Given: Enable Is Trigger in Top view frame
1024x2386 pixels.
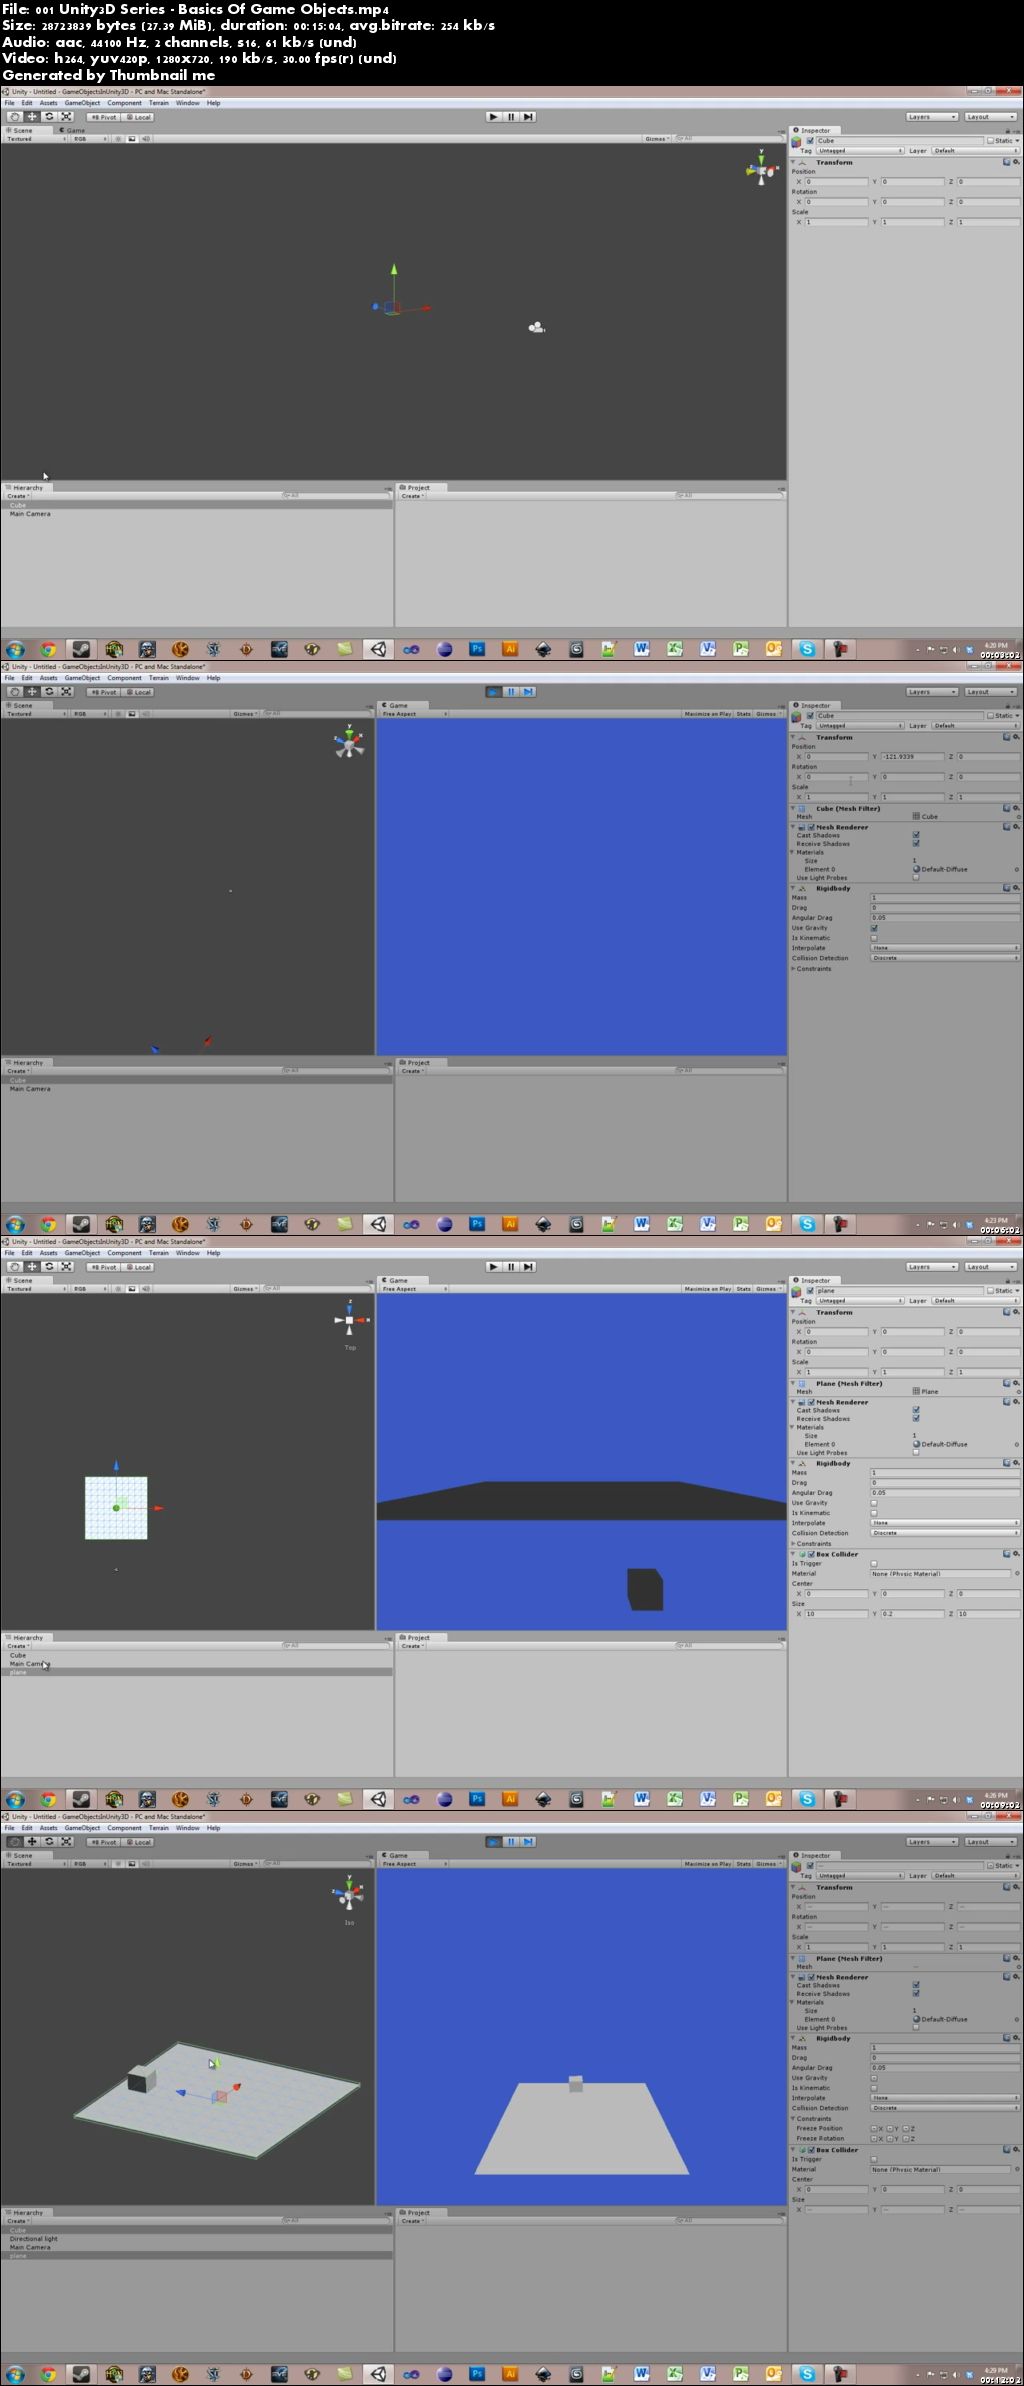Looking at the screenshot, I should 874,1563.
